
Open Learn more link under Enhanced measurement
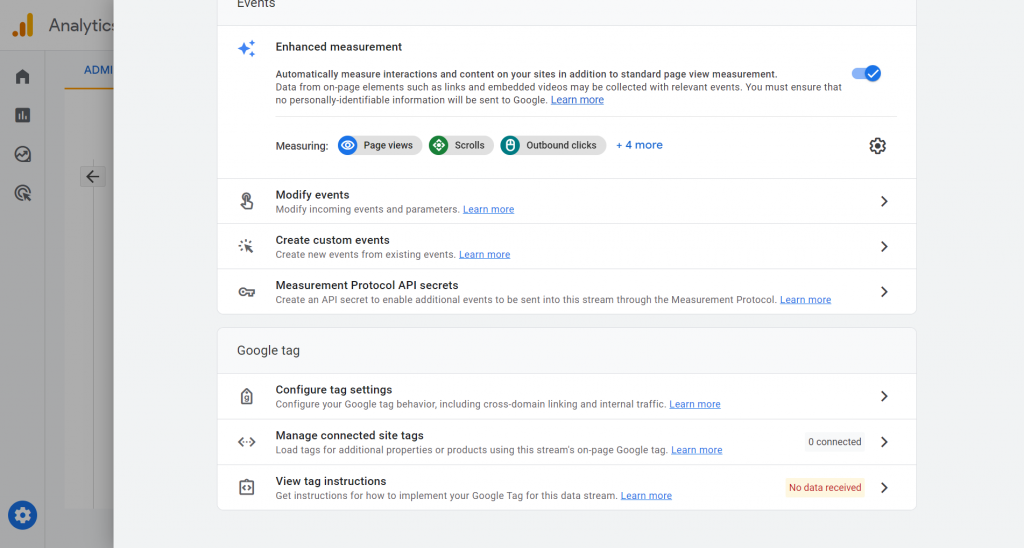577,100
